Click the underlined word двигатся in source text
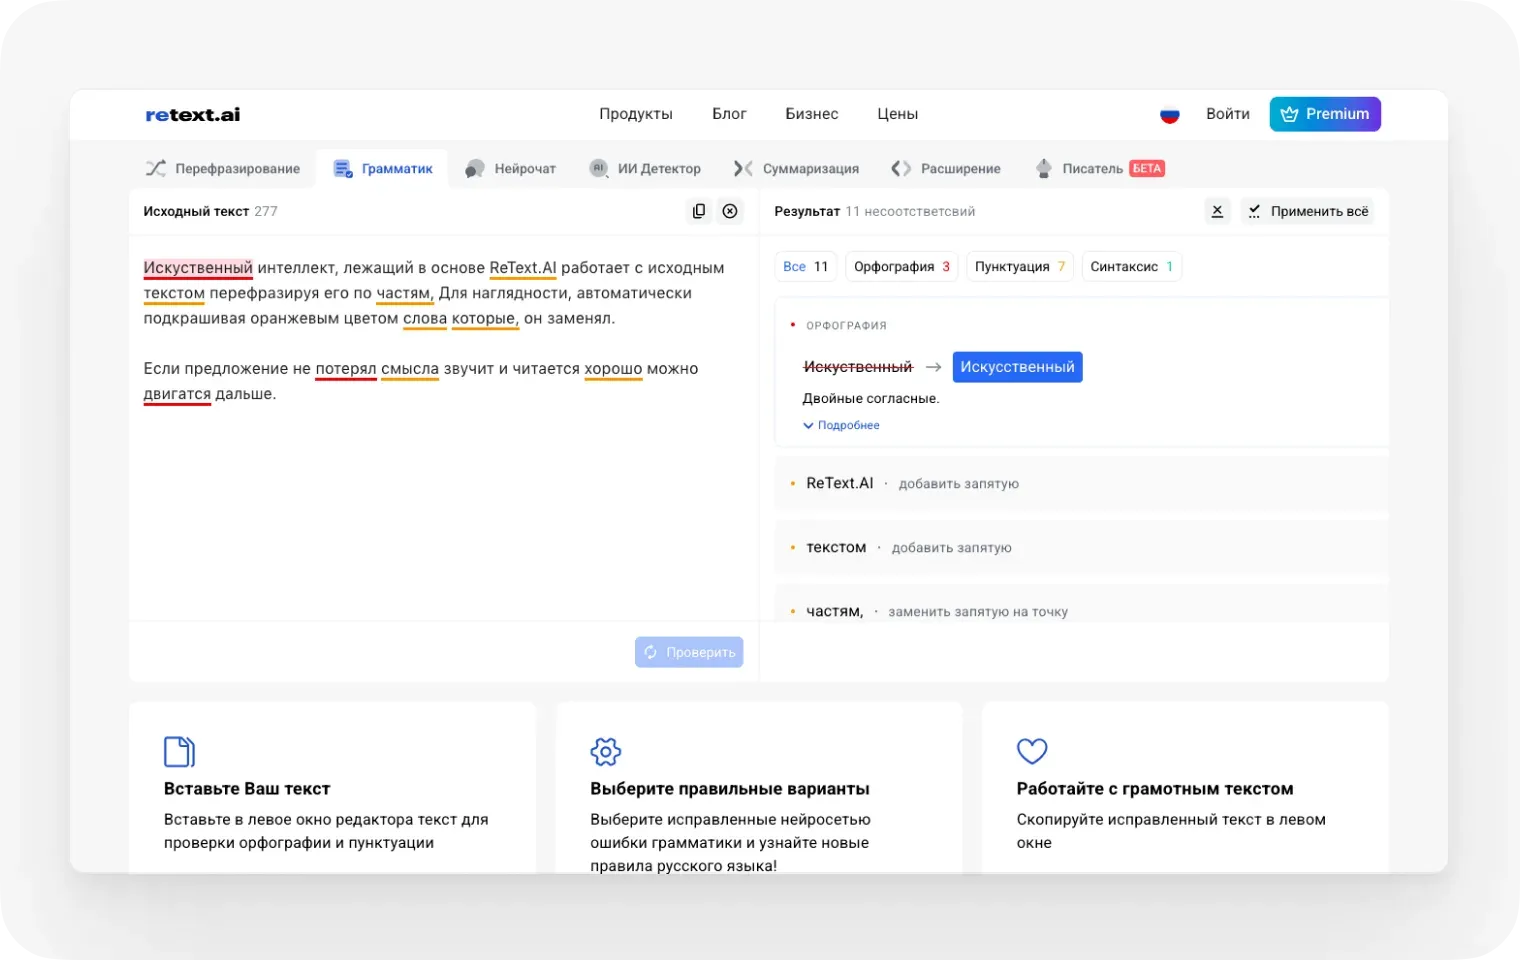This screenshot has width=1520, height=960. tap(177, 394)
